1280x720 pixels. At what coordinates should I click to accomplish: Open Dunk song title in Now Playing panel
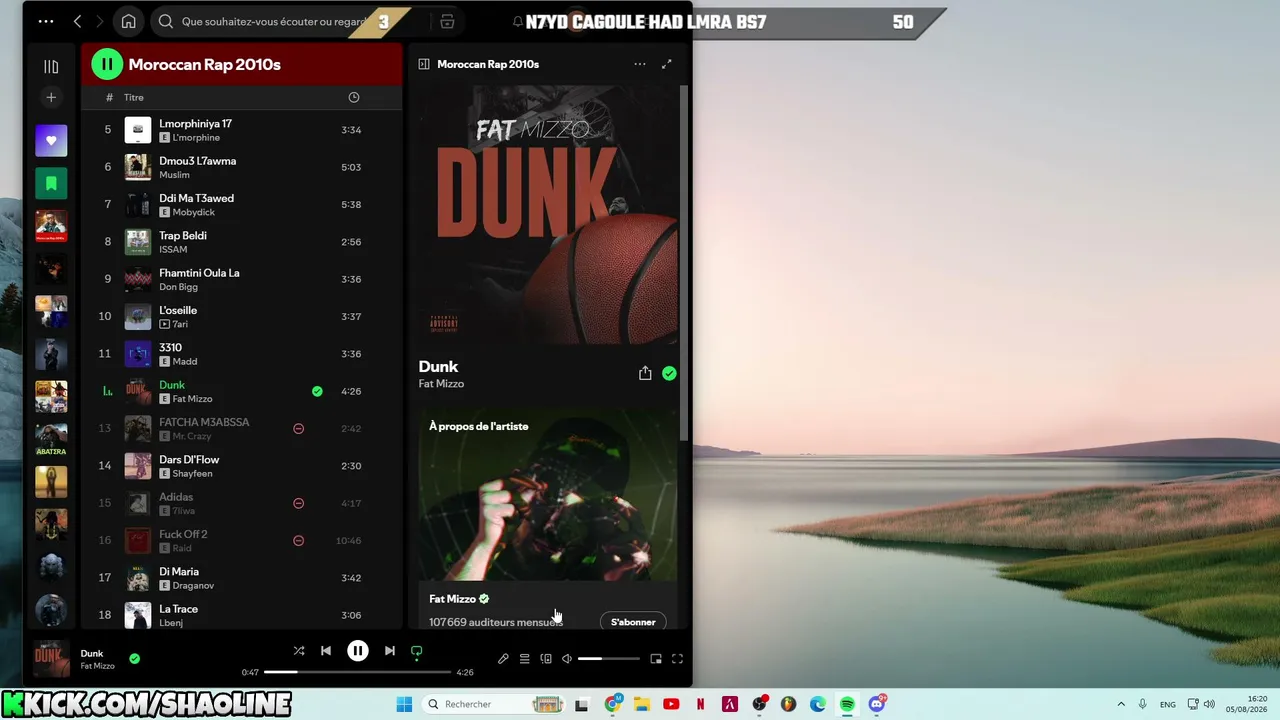tap(438, 366)
